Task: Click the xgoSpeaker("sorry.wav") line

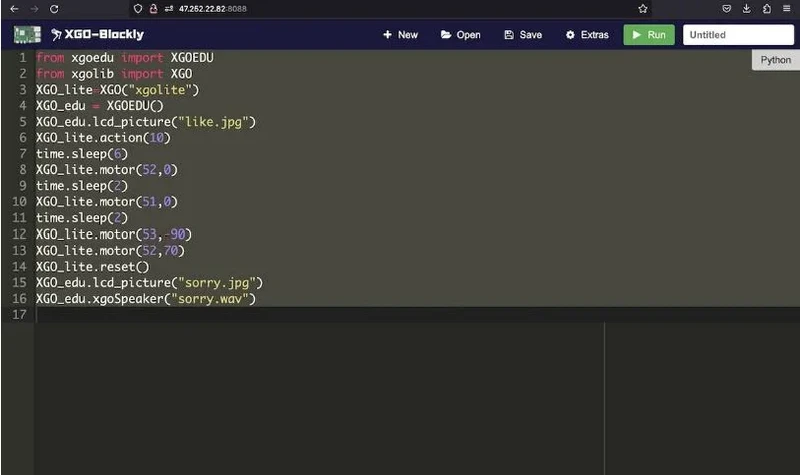Action: click(x=145, y=298)
